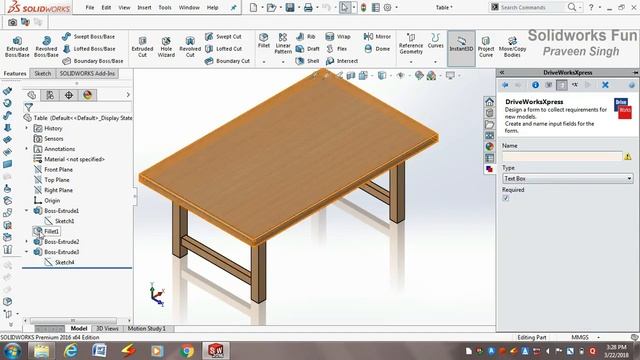Click the Boundary Boss/Base tool

(93, 61)
